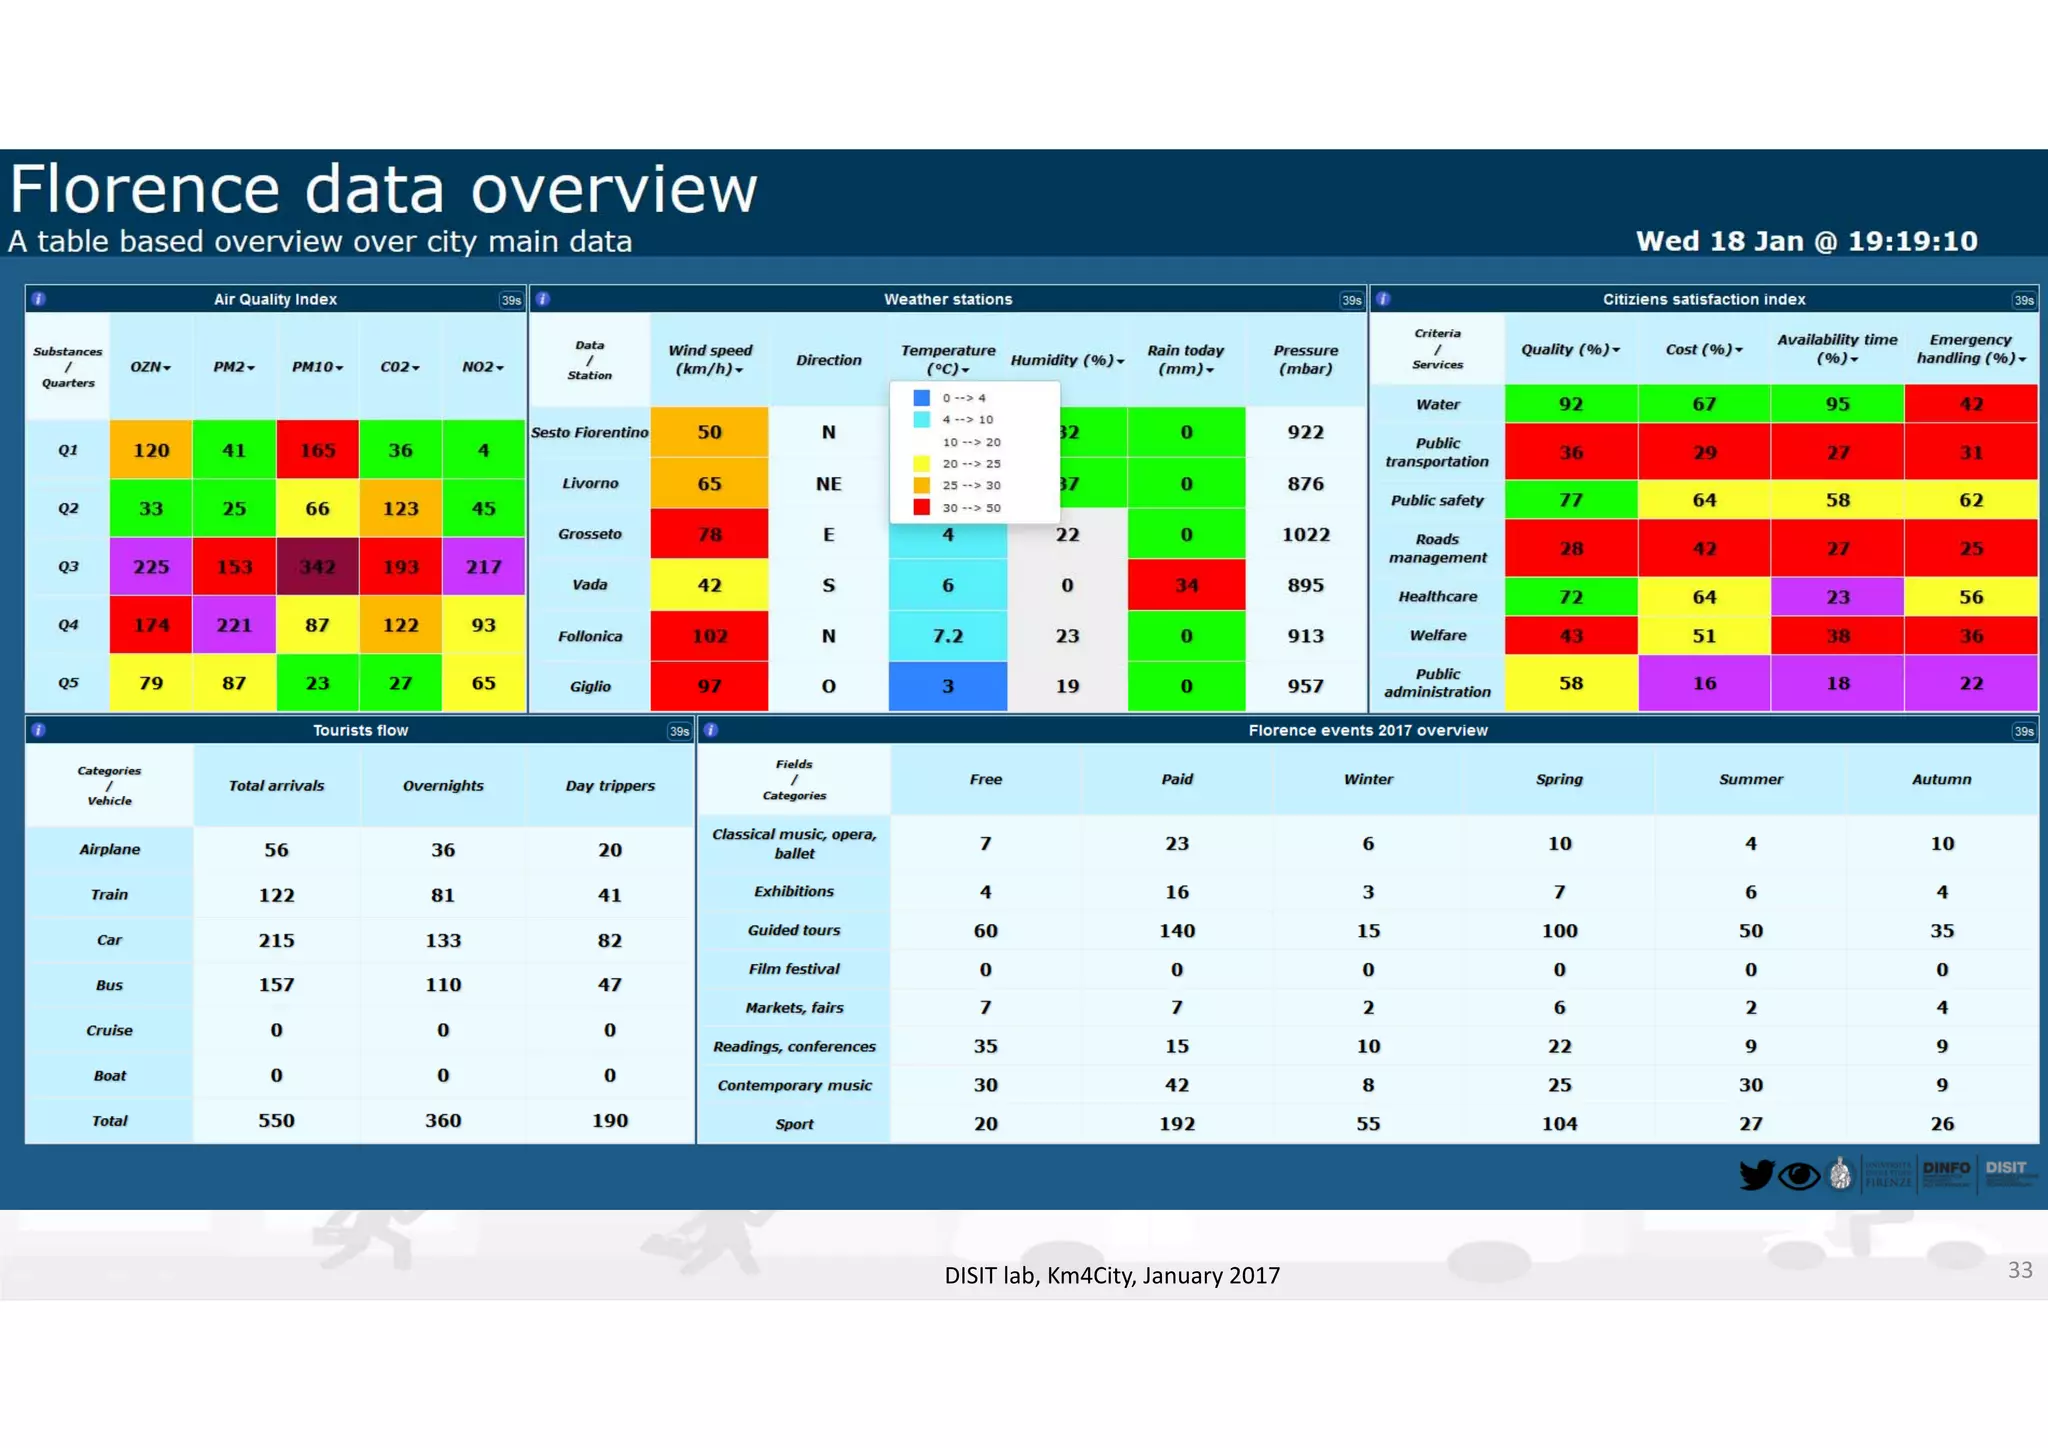Click the 39s refresh countdown on Air Quality panel
The height and width of the screenshot is (1448, 2048).
[511, 300]
